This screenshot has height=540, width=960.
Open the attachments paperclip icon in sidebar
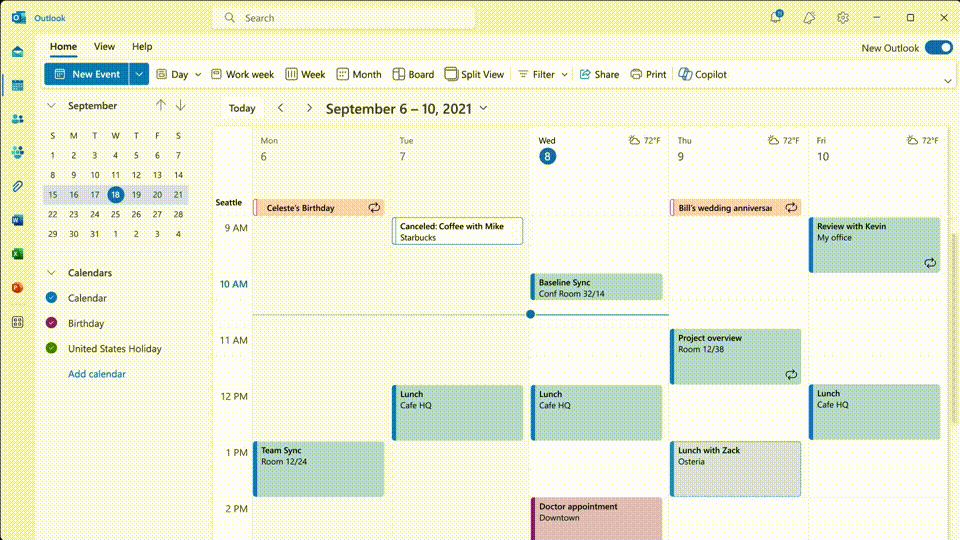coord(18,186)
